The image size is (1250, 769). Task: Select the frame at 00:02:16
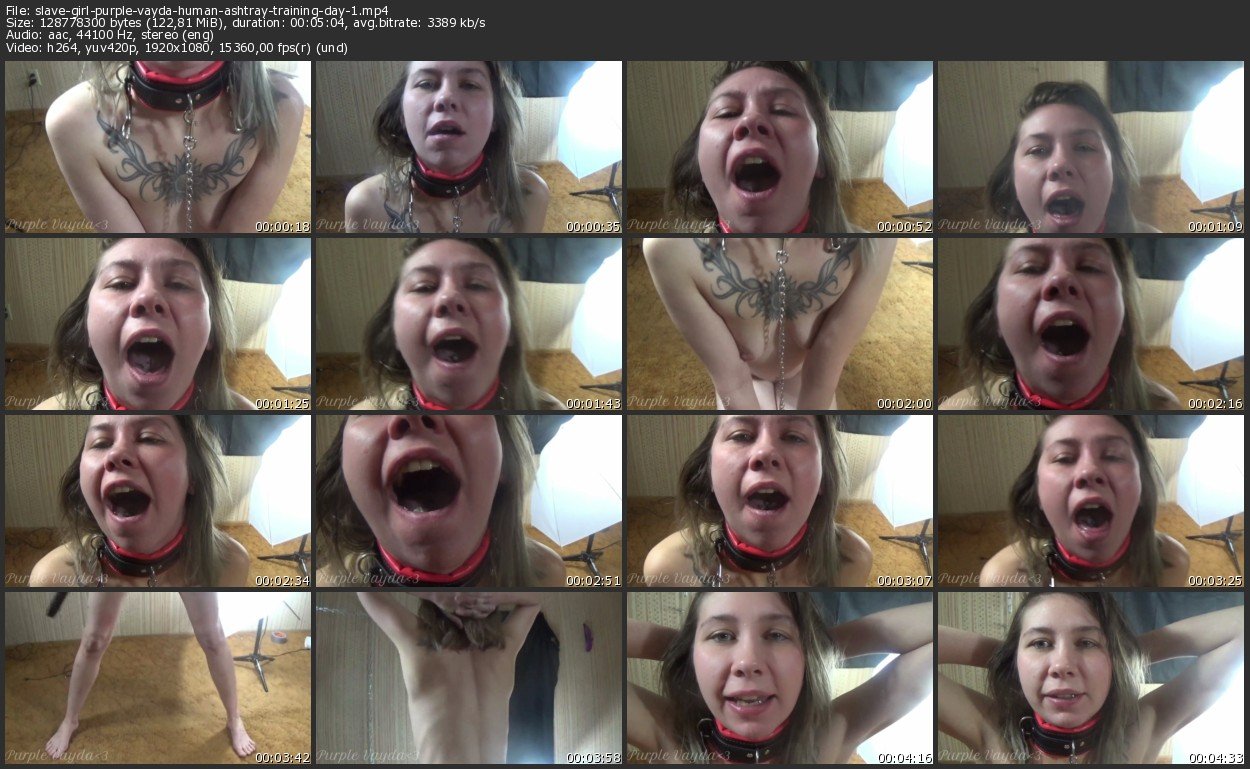(1091, 324)
